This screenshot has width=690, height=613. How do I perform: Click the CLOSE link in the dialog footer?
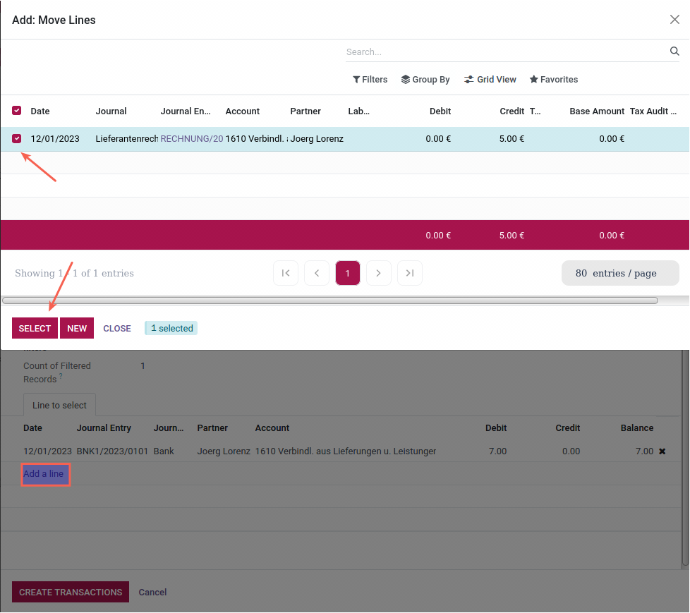[x=117, y=328]
